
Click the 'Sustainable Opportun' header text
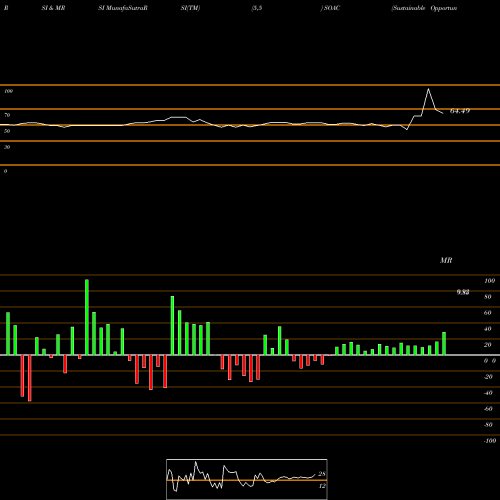pyautogui.click(x=424, y=8)
